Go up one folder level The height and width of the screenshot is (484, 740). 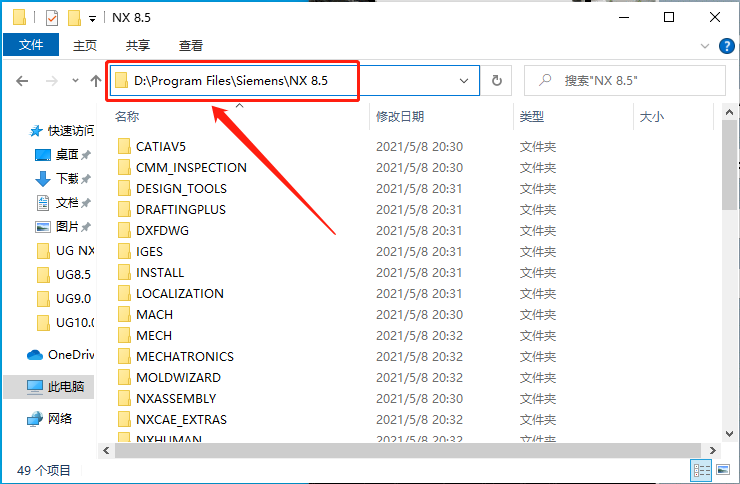click(96, 81)
